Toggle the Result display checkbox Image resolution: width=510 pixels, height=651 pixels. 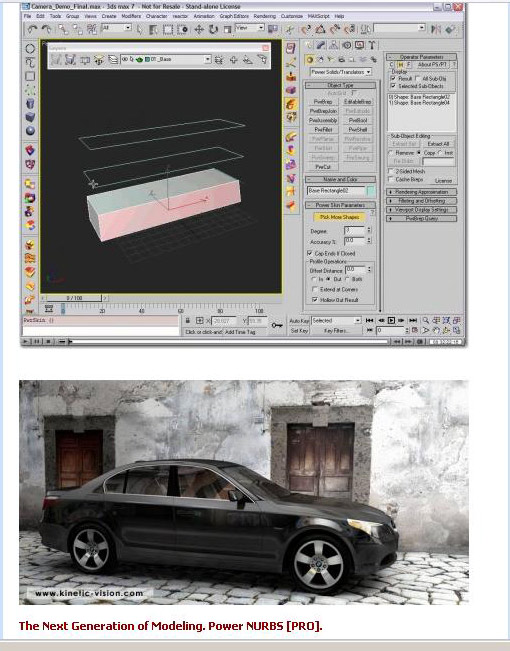[393, 78]
